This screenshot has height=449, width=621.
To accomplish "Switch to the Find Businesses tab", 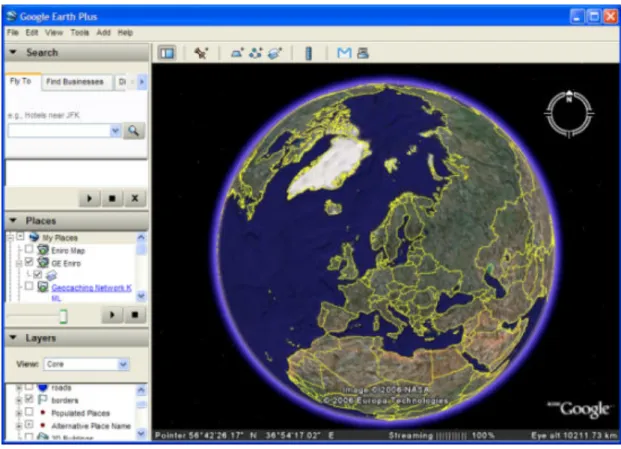I will click(75, 82).
